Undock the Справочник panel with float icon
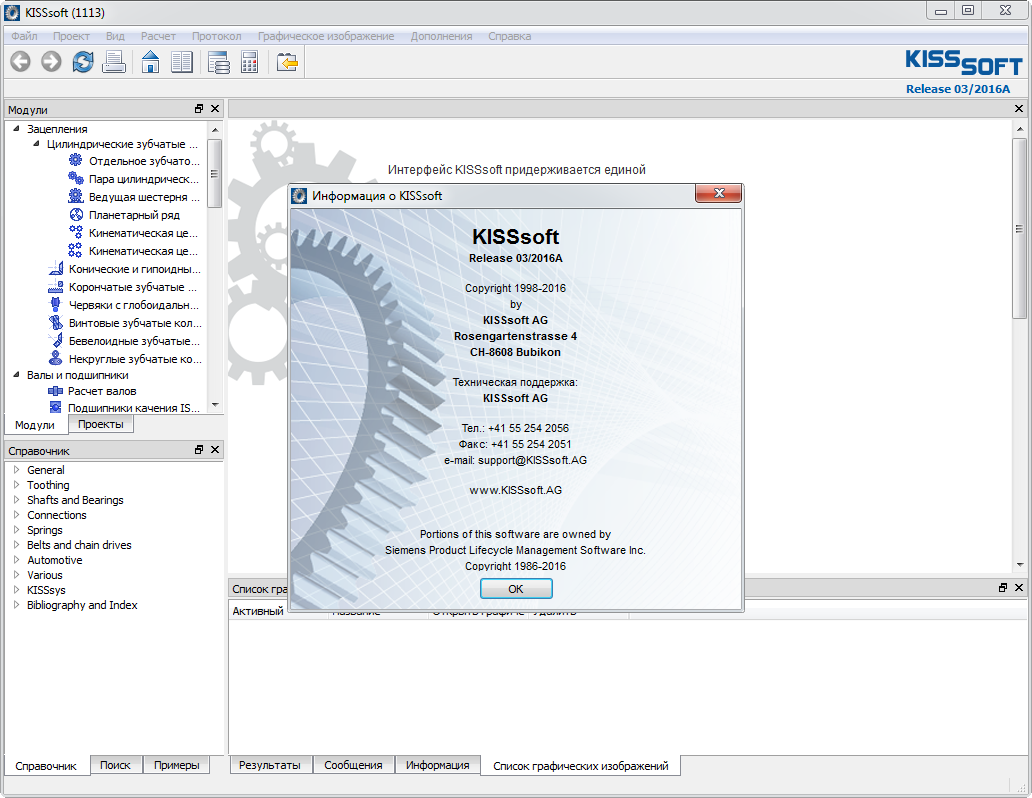1032x798 pixels. click(x=199, y=450)
